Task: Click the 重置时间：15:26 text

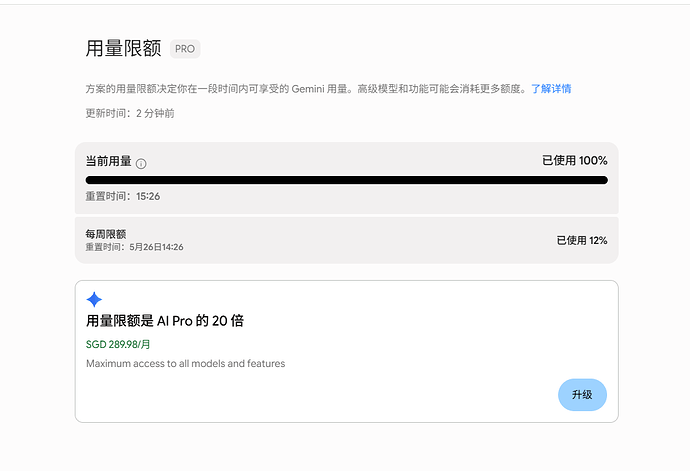Action: (x=123, y=196)
